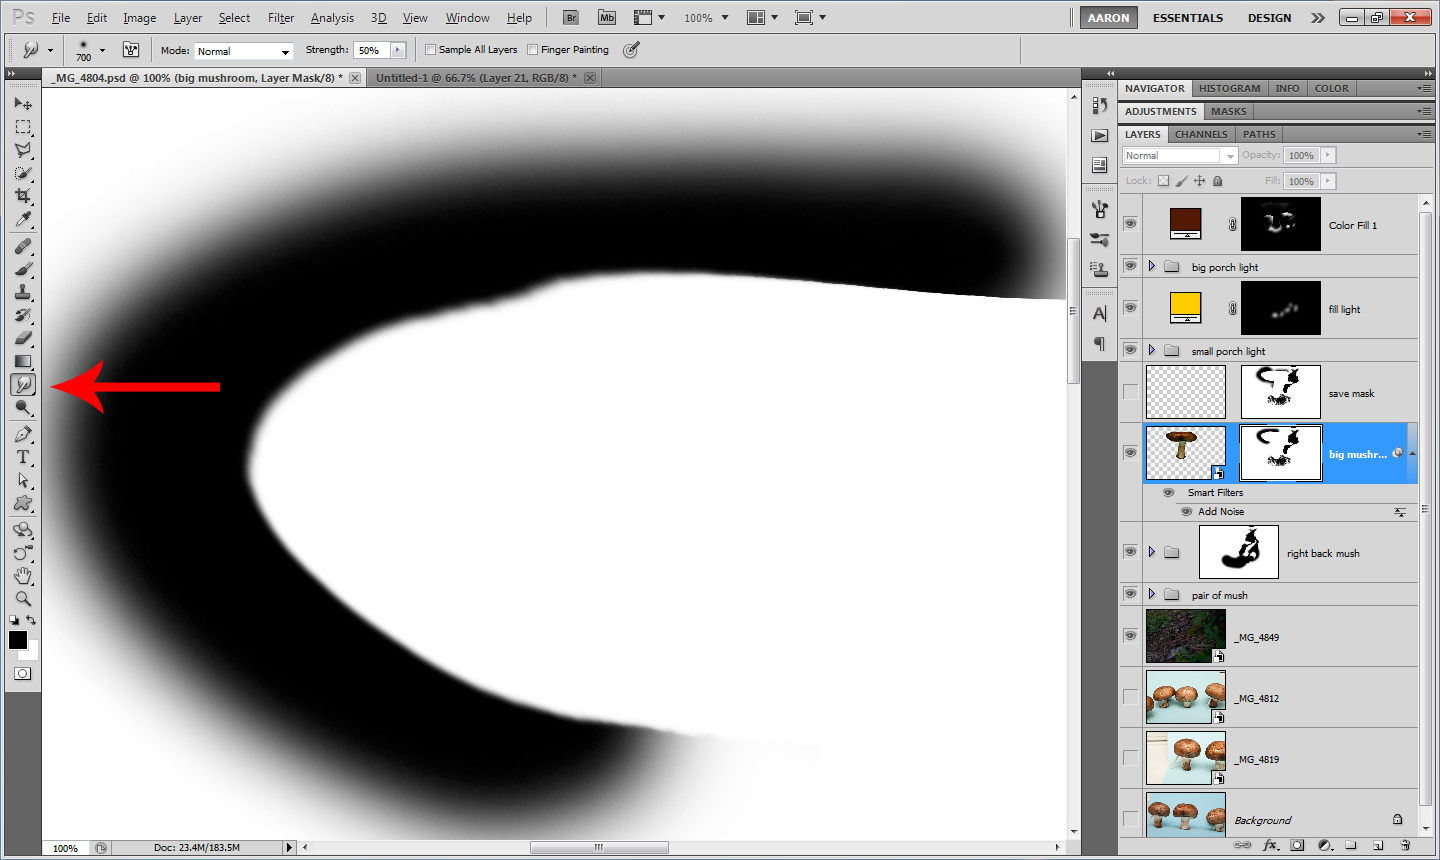
Task: Select the Crop tool
Action: [23, 196]
